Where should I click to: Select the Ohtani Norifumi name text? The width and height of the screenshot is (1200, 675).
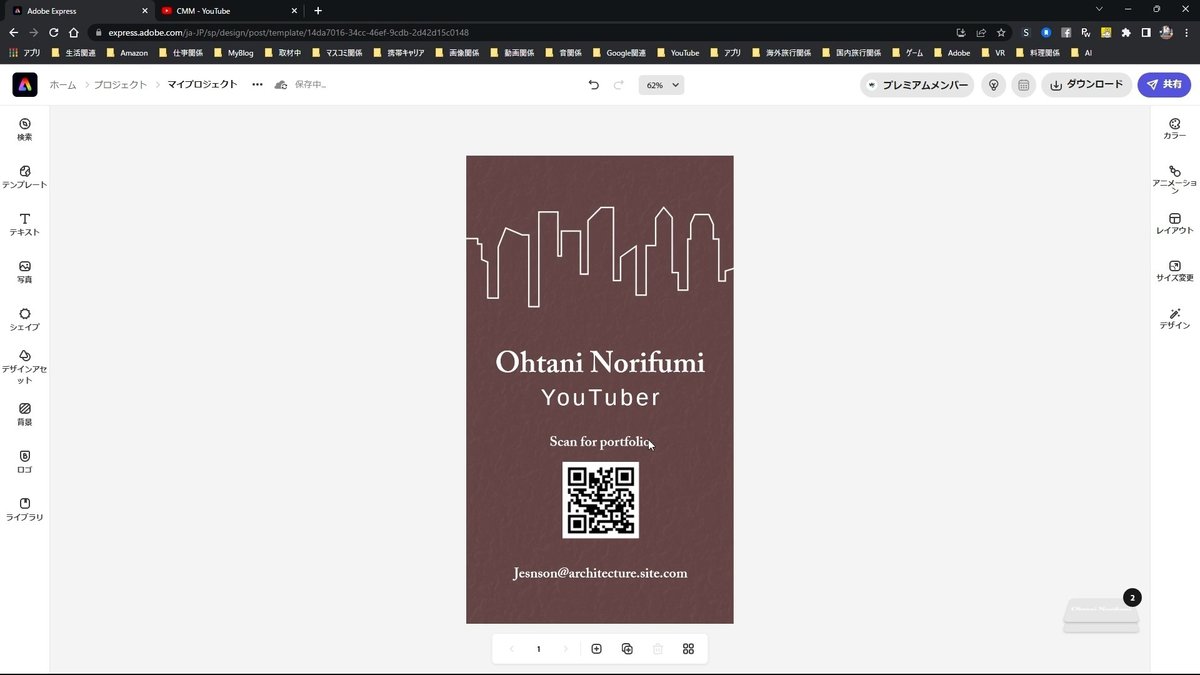coord(600,362)
